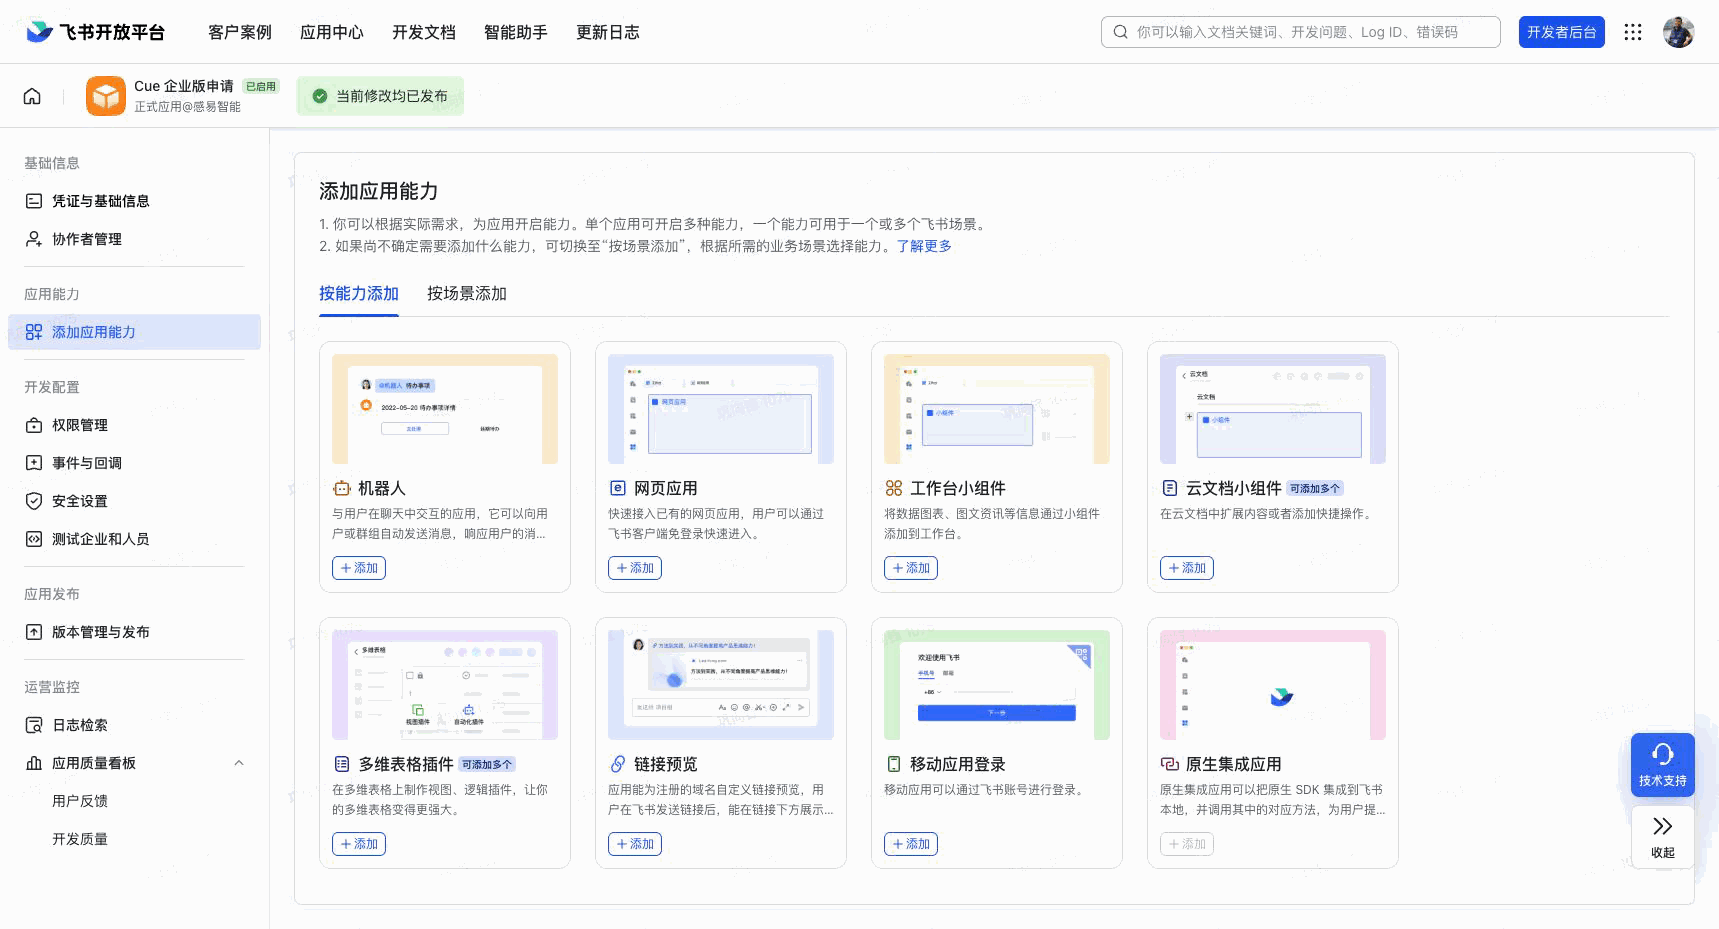
Task: Click the 正式应用@感易智能 subtitle
Action: pyautogui.click(x=188, y=107)
